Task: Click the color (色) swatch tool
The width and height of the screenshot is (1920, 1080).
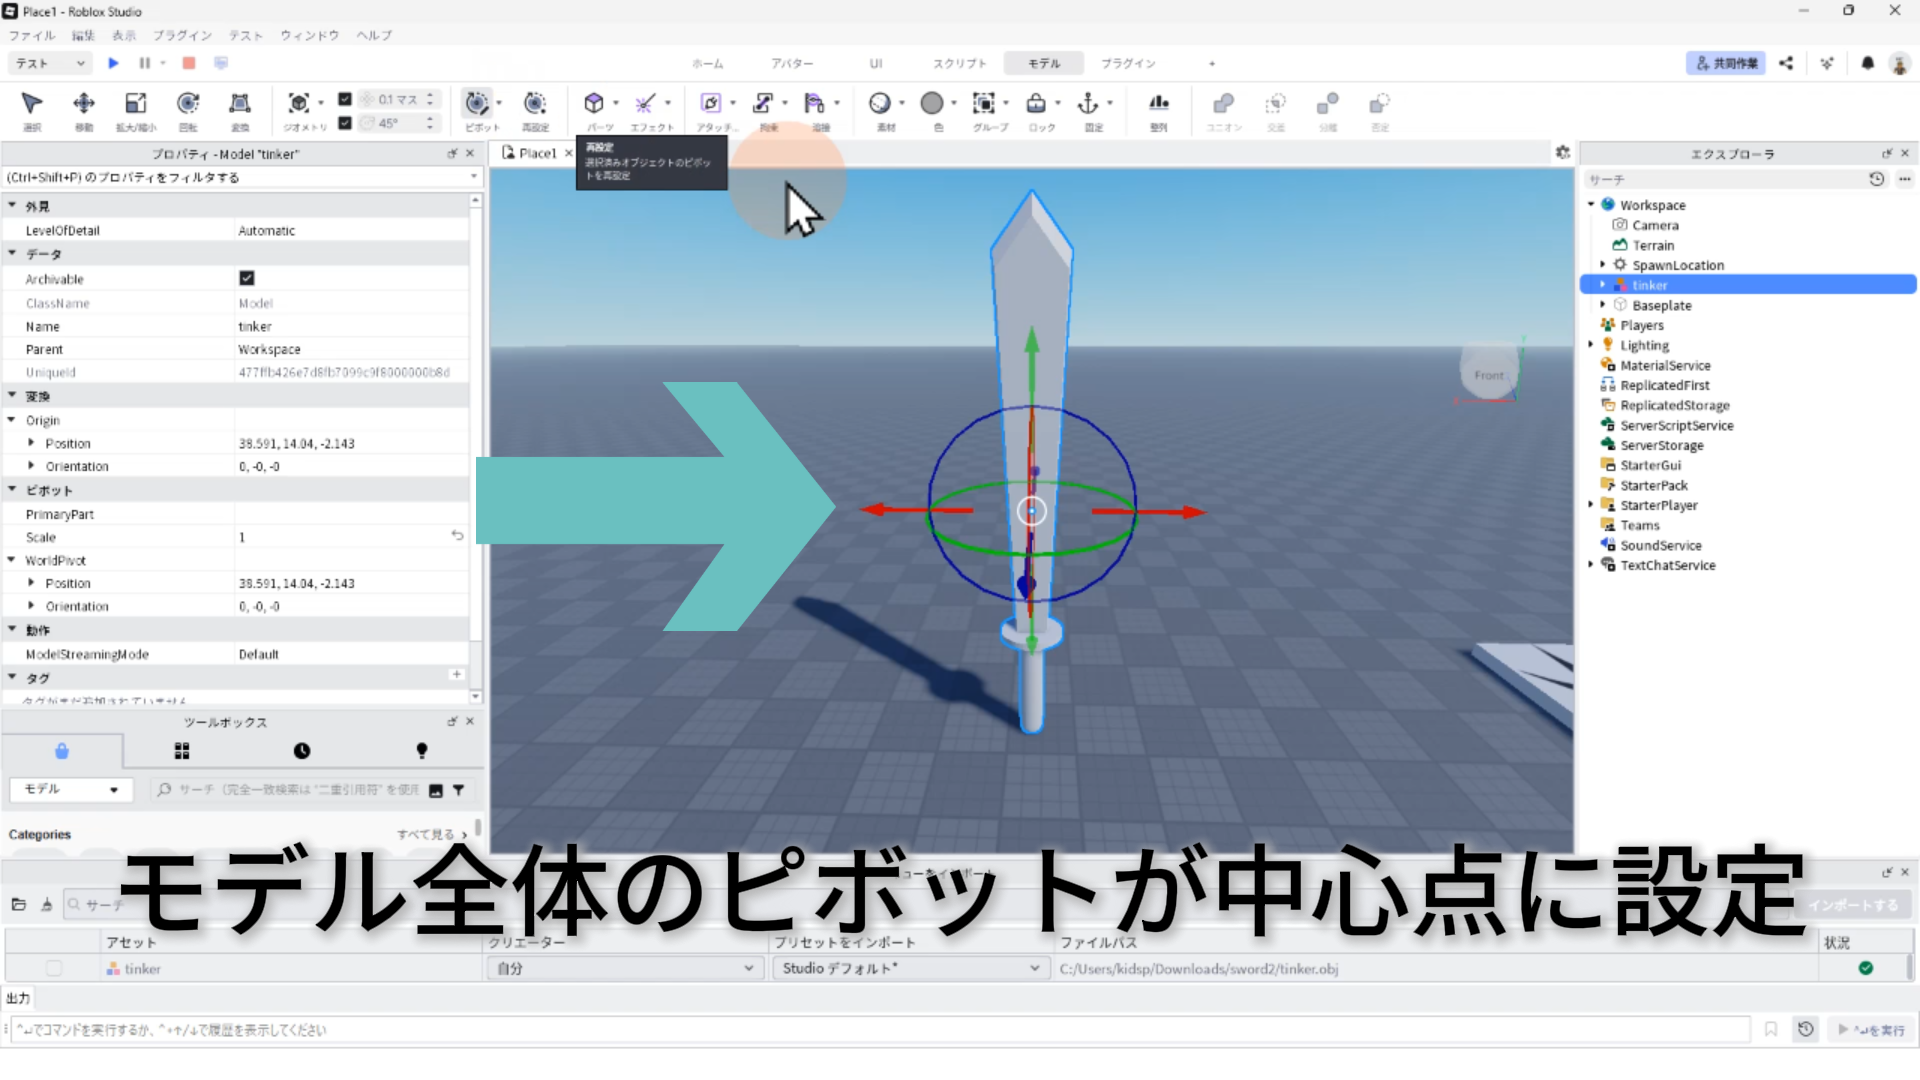Action: point(932,104)
